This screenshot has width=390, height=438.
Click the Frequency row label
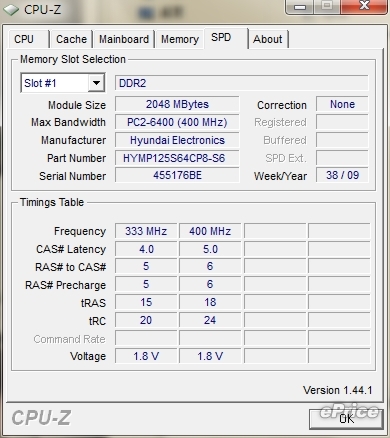(80, 231)
